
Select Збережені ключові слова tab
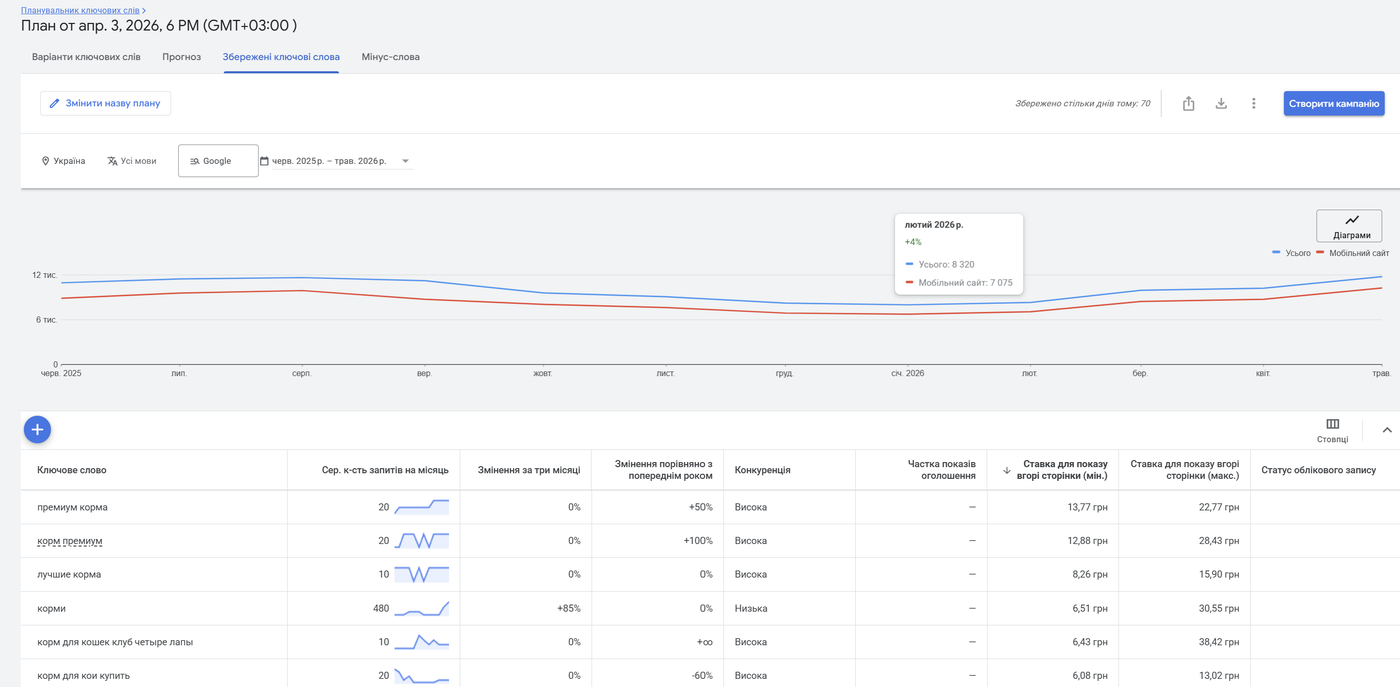click(x=281, y=57)
